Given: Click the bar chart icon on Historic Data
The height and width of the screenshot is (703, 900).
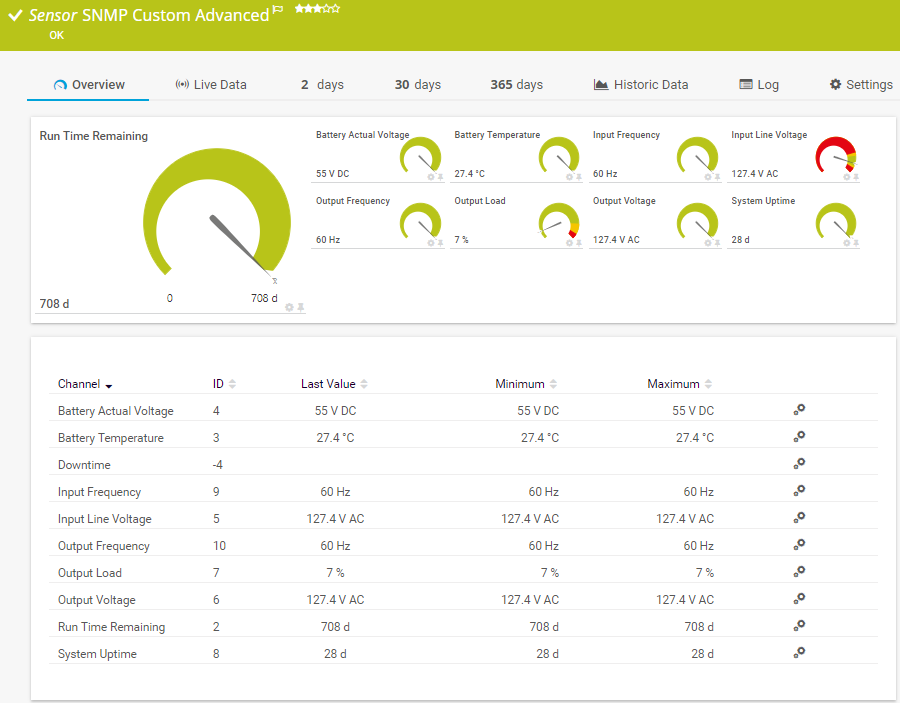Looking at the screenshot, I should point(600,84).
